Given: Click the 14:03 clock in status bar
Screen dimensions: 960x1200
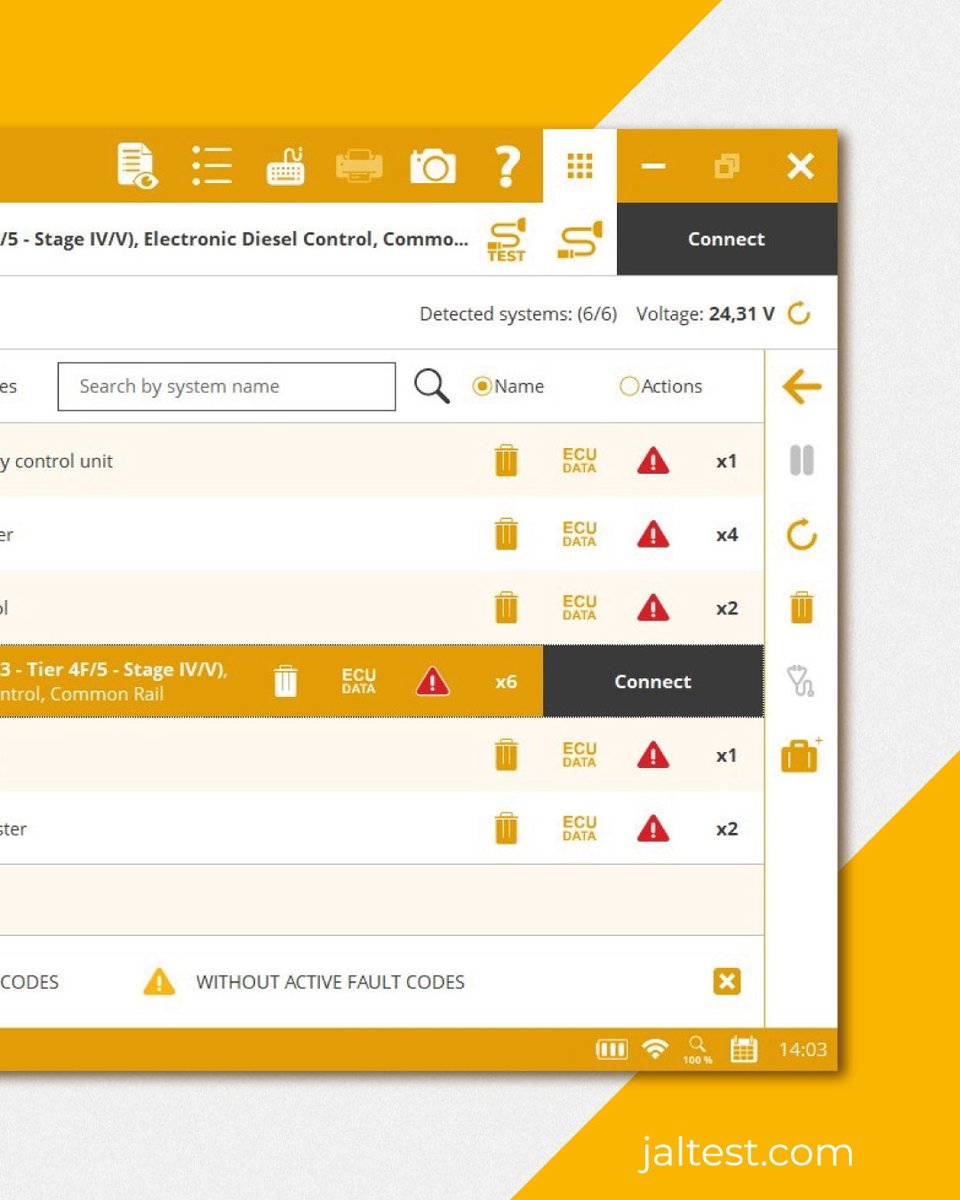Looking at the screenshot, I should 803,1050.
